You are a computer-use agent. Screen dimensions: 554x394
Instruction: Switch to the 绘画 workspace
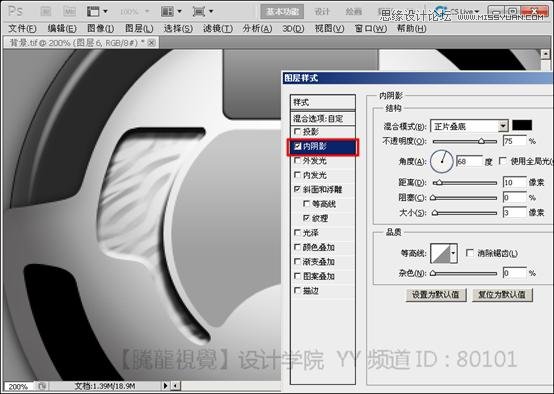click(353, 12)
